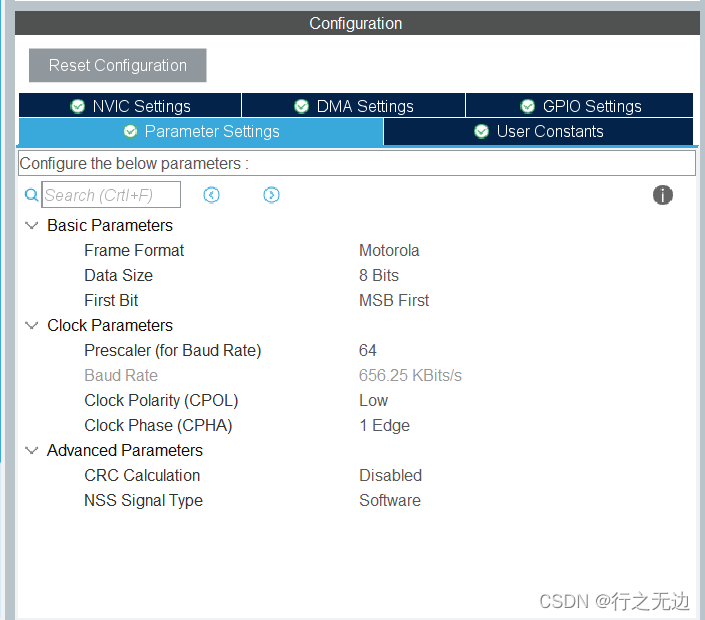Open the User Constants tab
705x620 pixels.
[x=538, y=131]
